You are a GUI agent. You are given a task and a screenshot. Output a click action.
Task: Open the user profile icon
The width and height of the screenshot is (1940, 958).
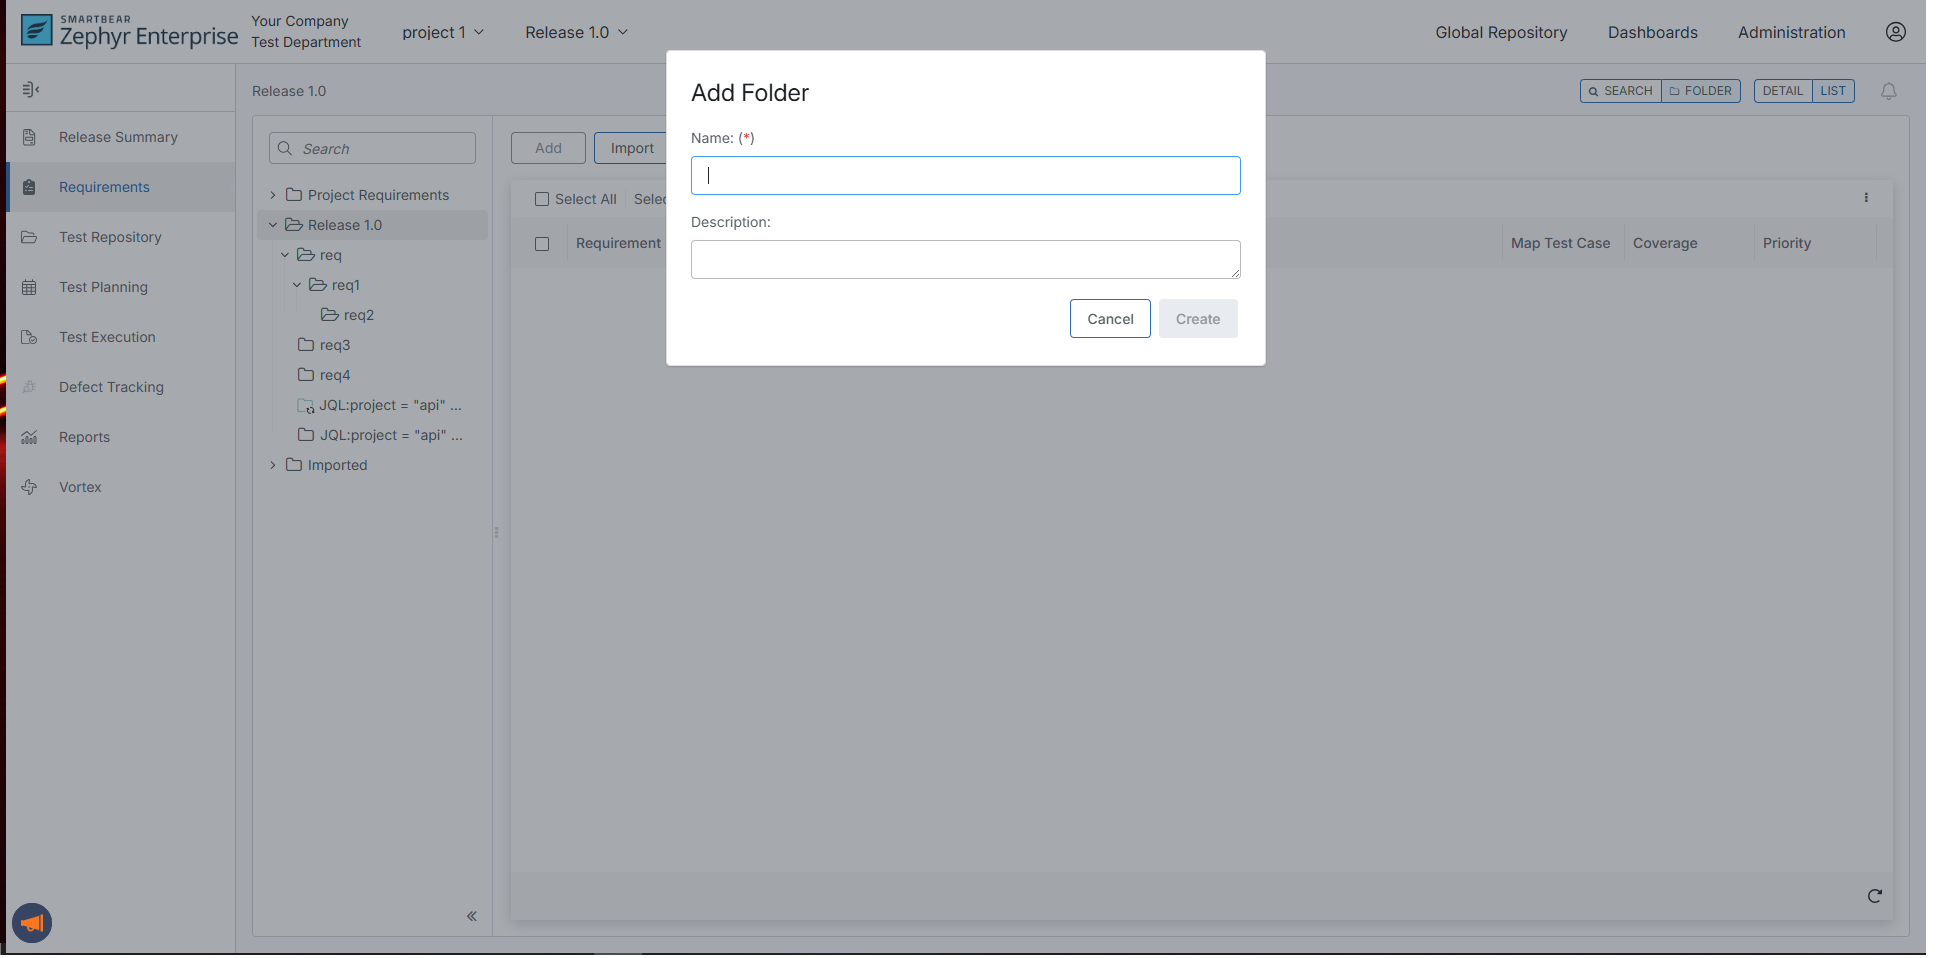(1895, 32)
